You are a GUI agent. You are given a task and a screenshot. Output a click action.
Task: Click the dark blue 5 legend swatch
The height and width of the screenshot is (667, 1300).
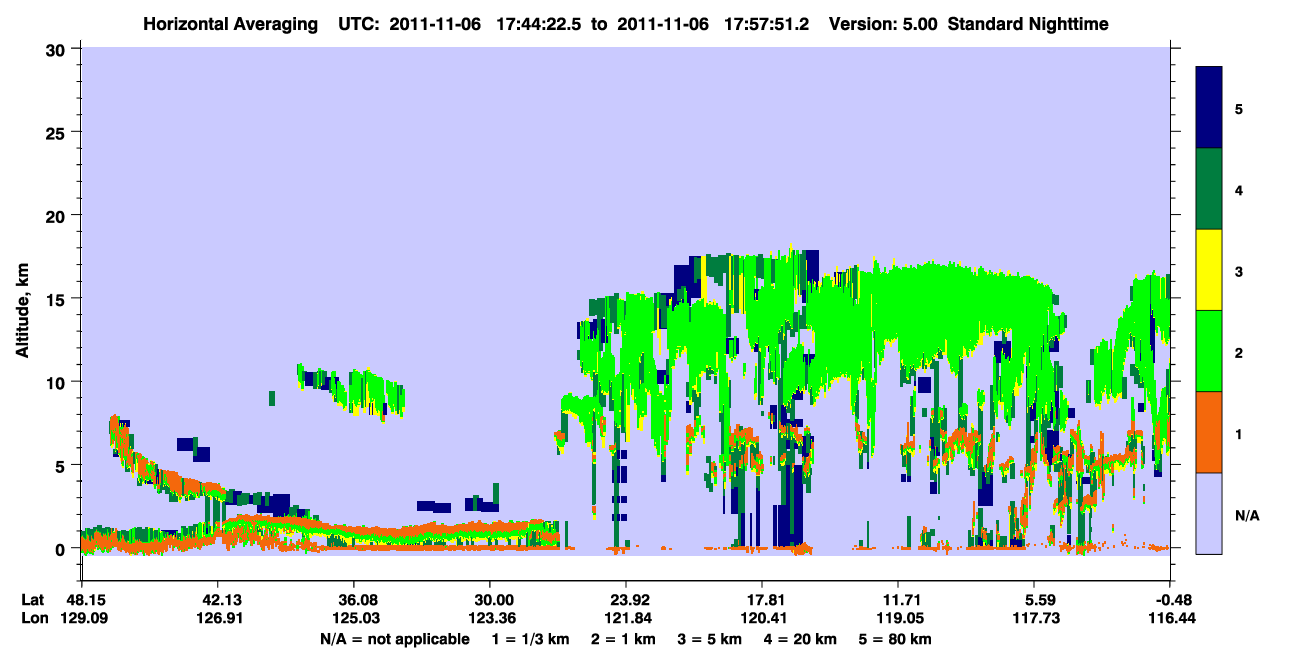pos(1210,108)
